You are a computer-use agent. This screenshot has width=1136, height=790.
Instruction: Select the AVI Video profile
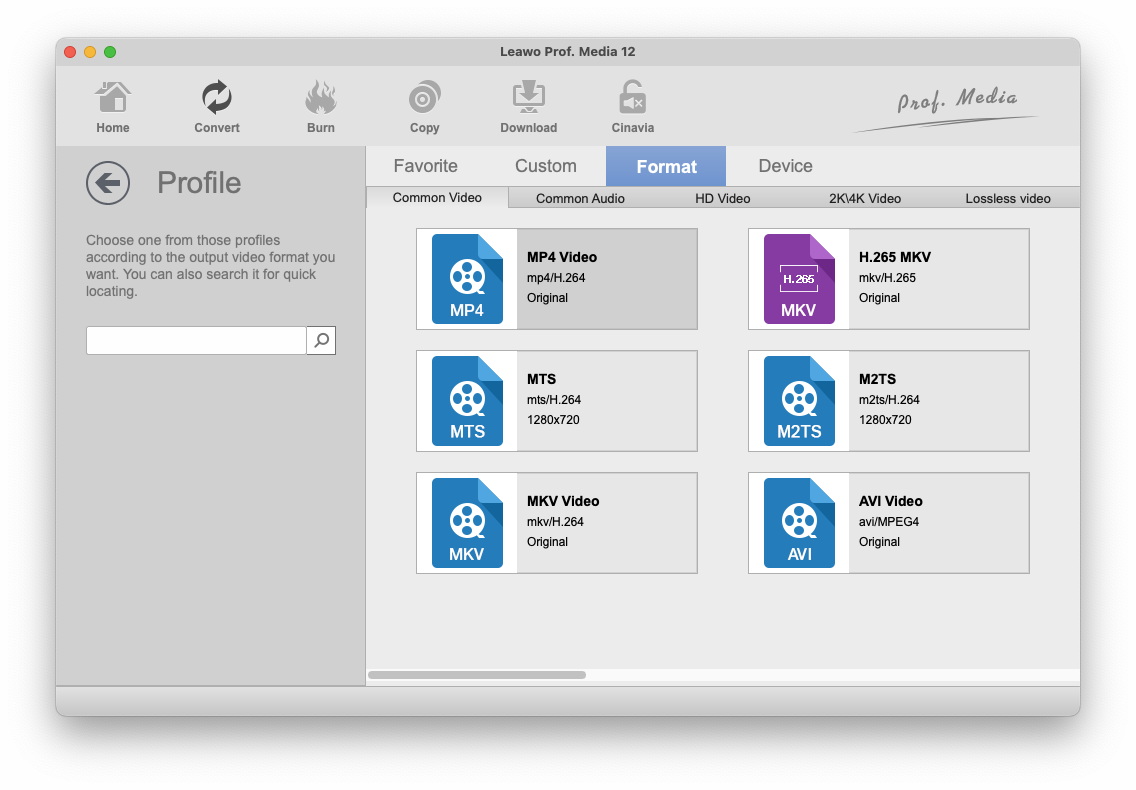point(888,523)
